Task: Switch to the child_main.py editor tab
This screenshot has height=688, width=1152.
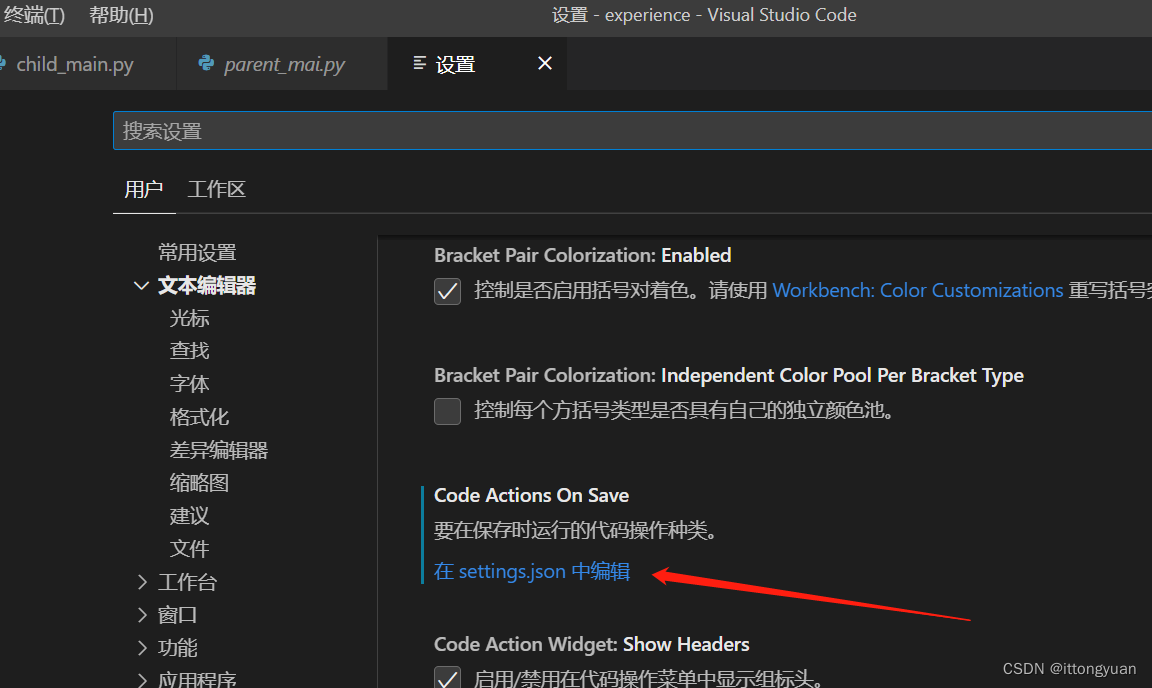Action: (x=75, y=65)
